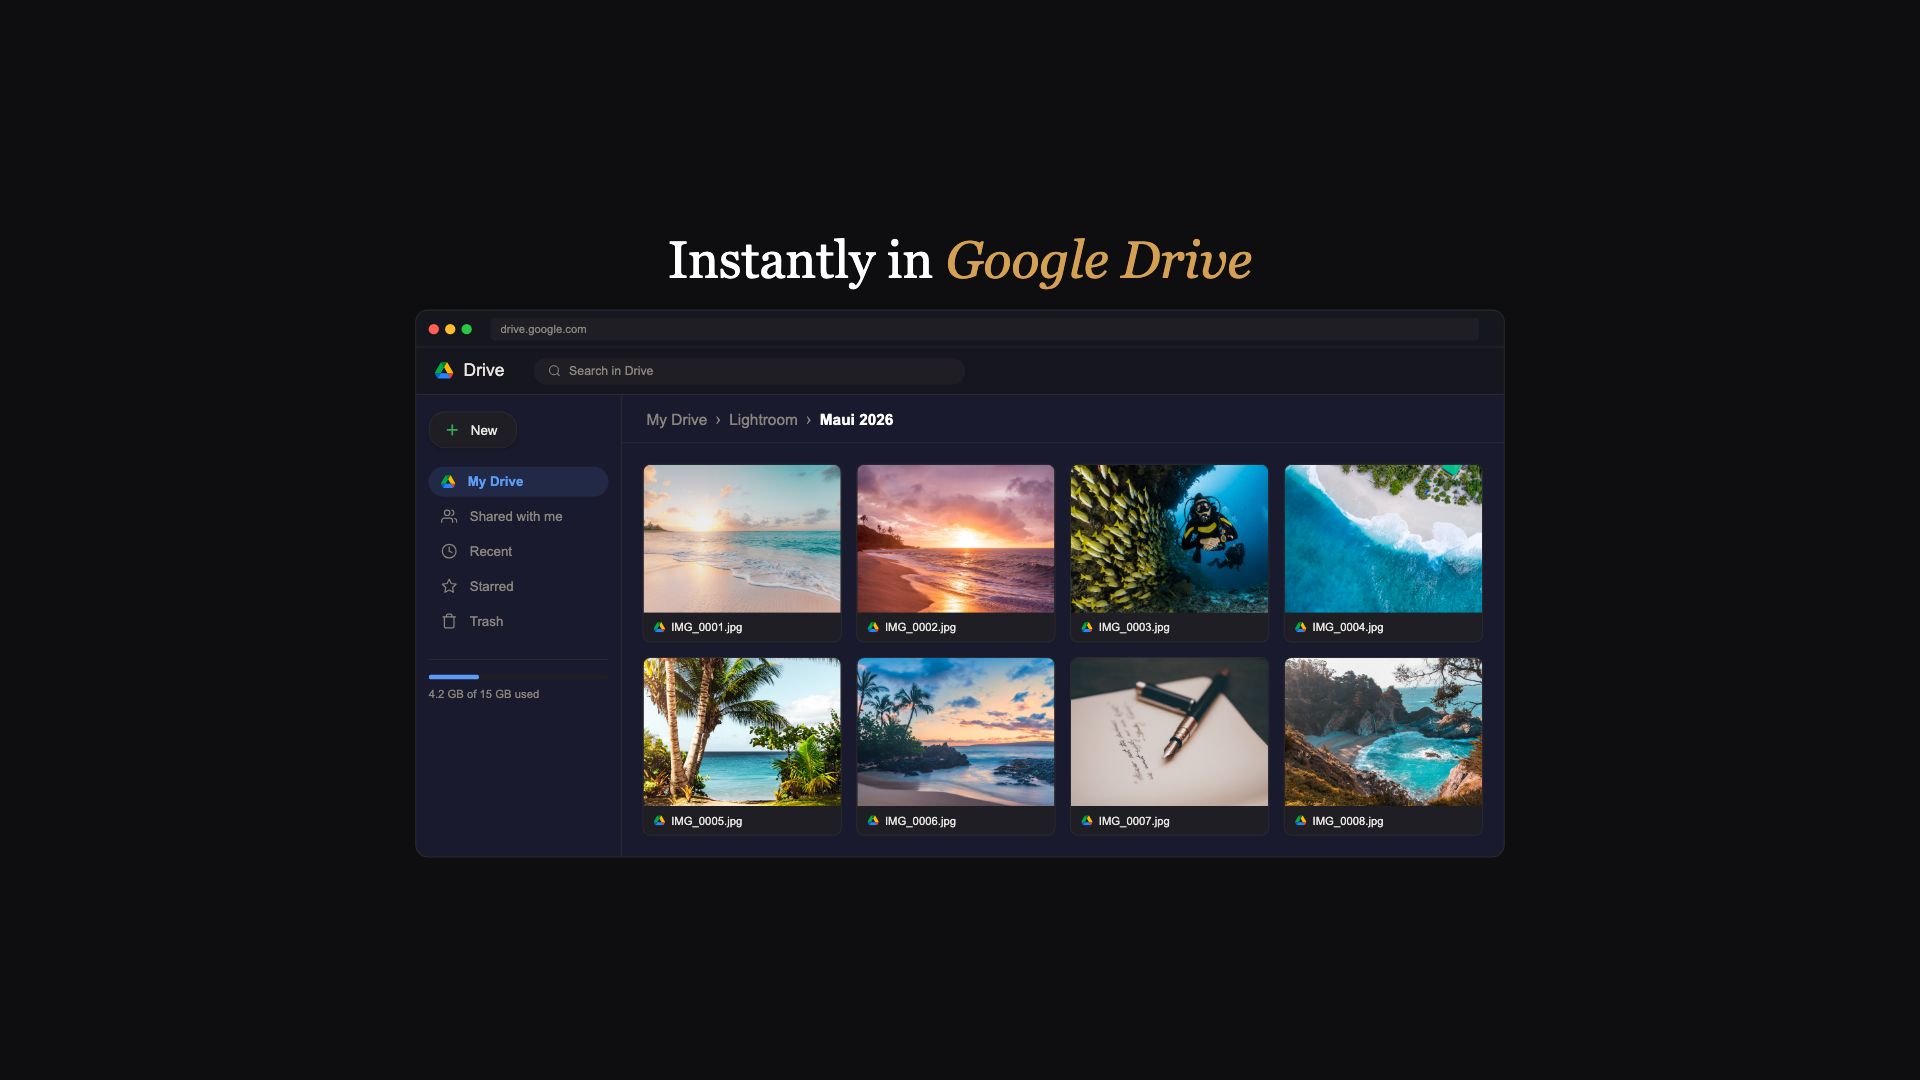Click the Search in Drive field
The height and width of the screenshot is (1080, 1920).
[749, 371]
